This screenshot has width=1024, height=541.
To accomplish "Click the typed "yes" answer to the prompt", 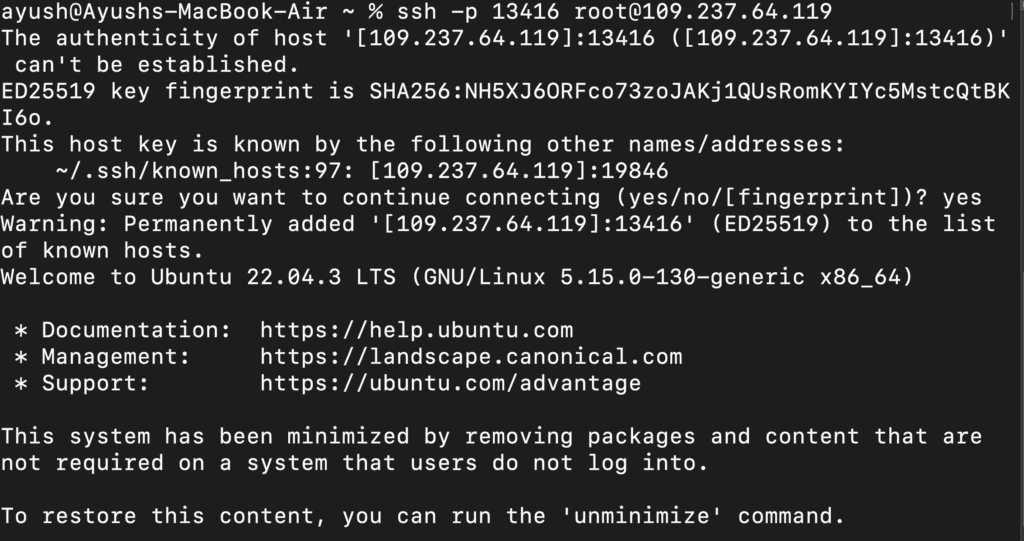I will [962, 198].
